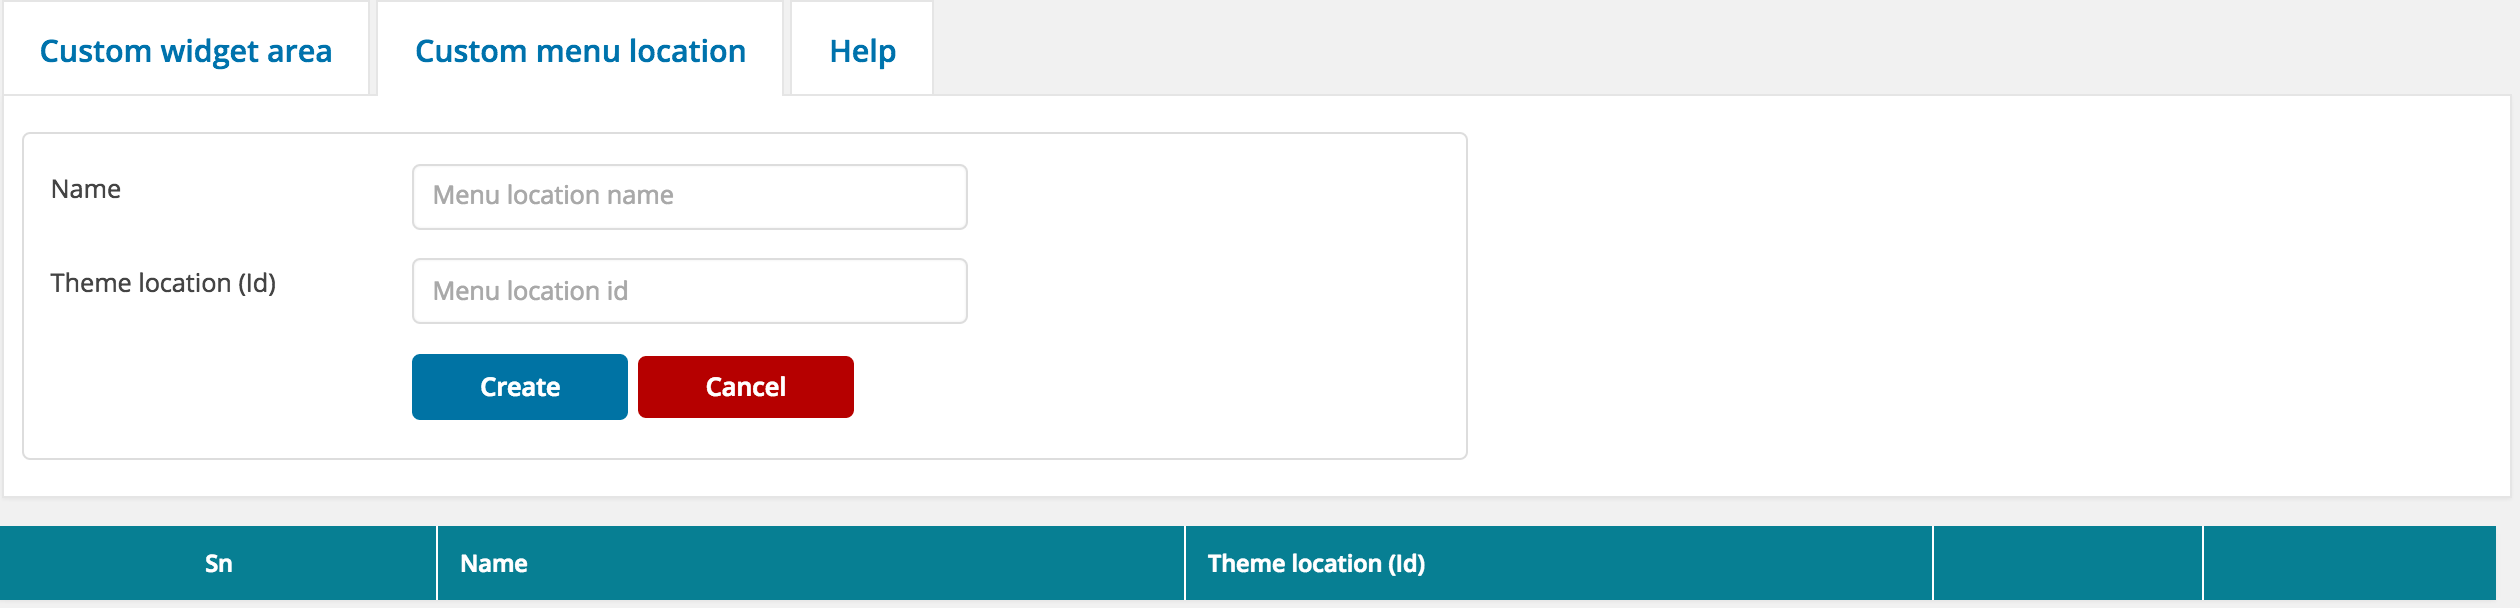This screenshot has width=2520, height=608.
Task: Switch to the Custom widget area tab
Action: pyautogui.click(x=186, y=50)
